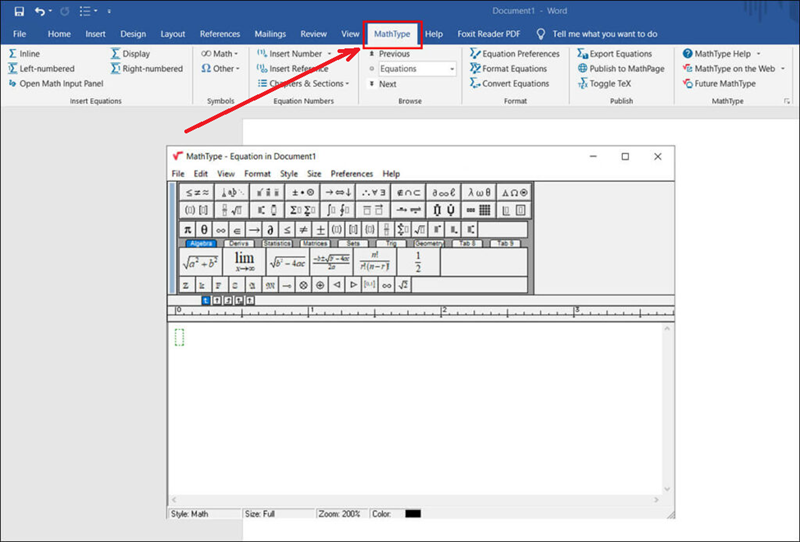Click Open Math Input Panel
Image resolution: width=800 pixels, height=542 pixels.
56,83
